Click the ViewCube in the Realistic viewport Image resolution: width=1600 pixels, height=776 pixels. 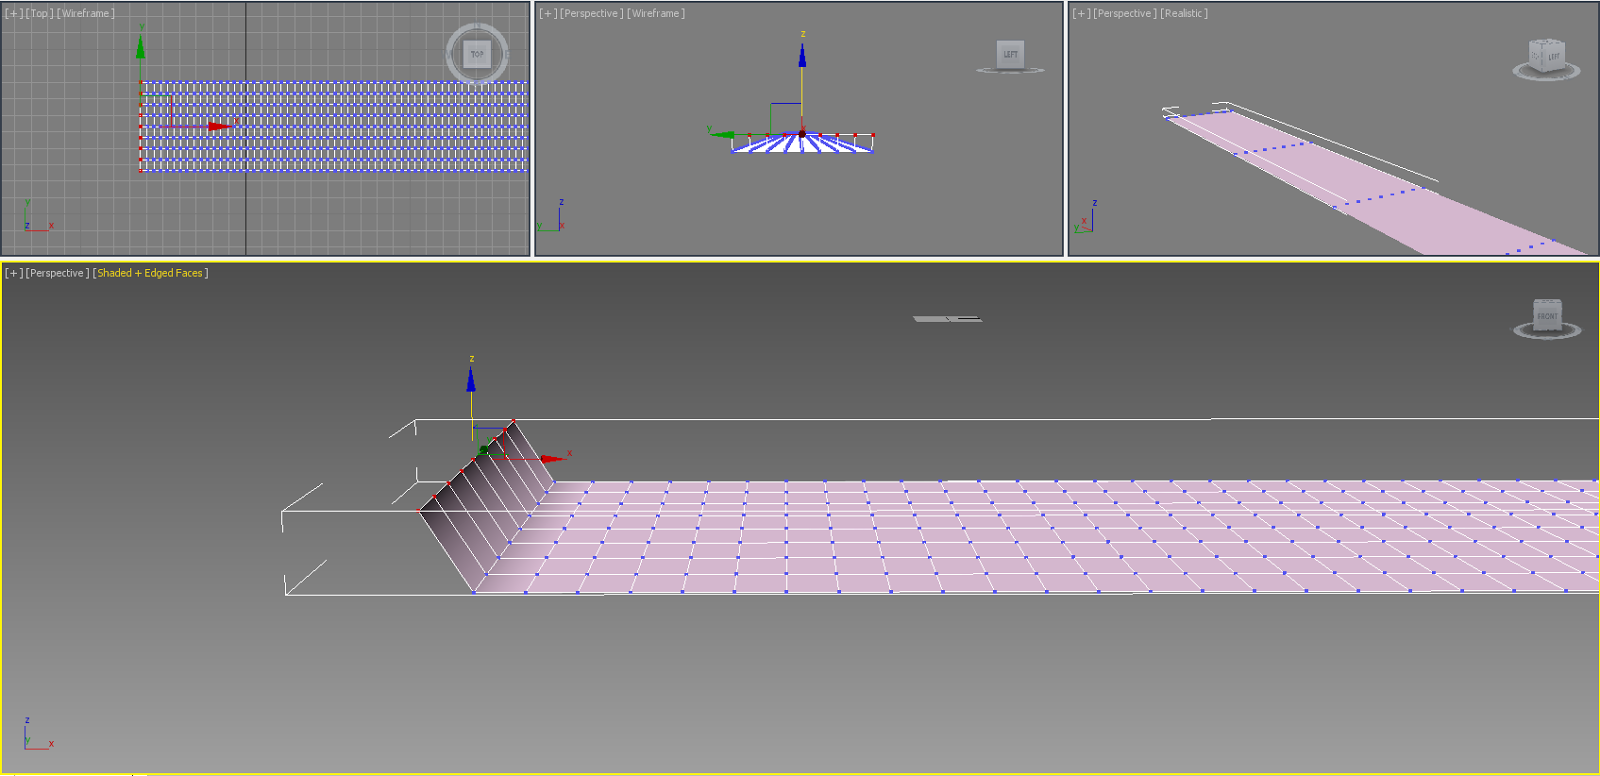[1546, 56]
